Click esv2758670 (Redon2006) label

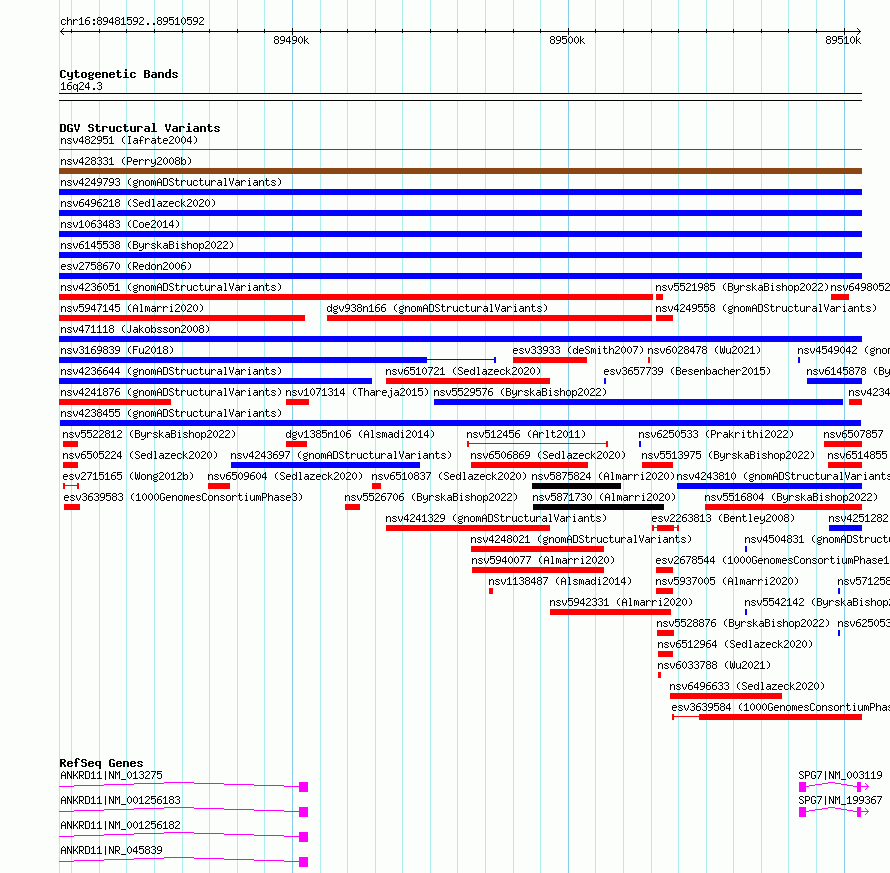[126, 266]
